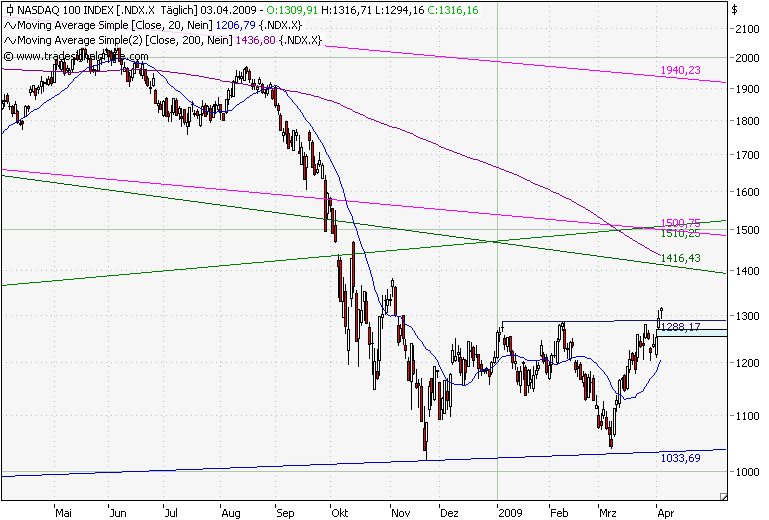769x520 pixels.
Task: Click the Nov month label on the time axis
Action: click(400, 513)
